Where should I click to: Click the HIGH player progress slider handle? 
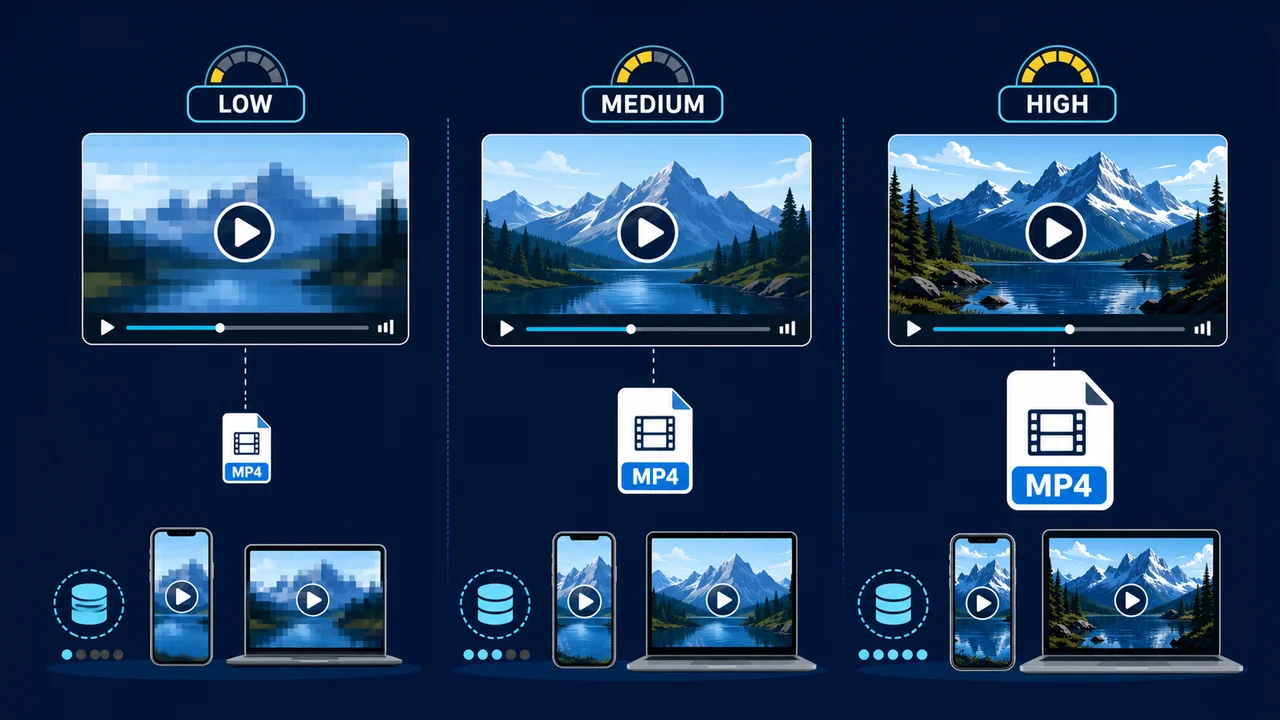[1069, 328]
